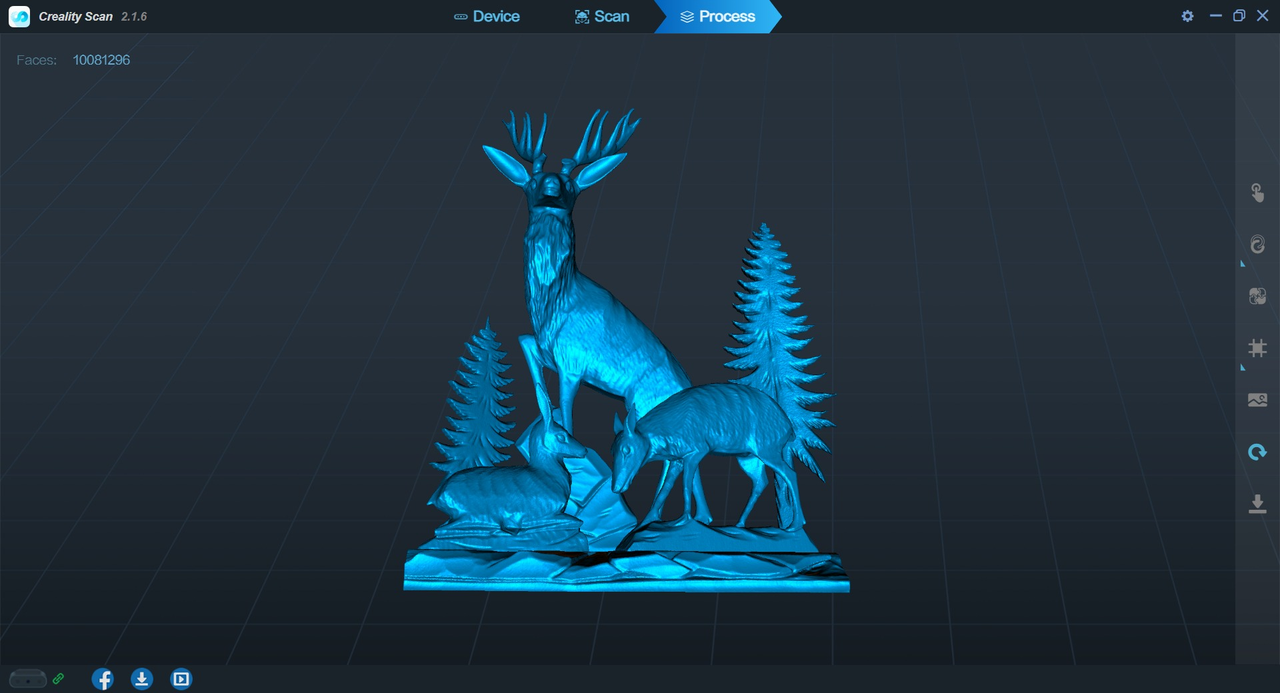Open the Scan tab
Screen dimensions: 1280x693
(602, 16)
